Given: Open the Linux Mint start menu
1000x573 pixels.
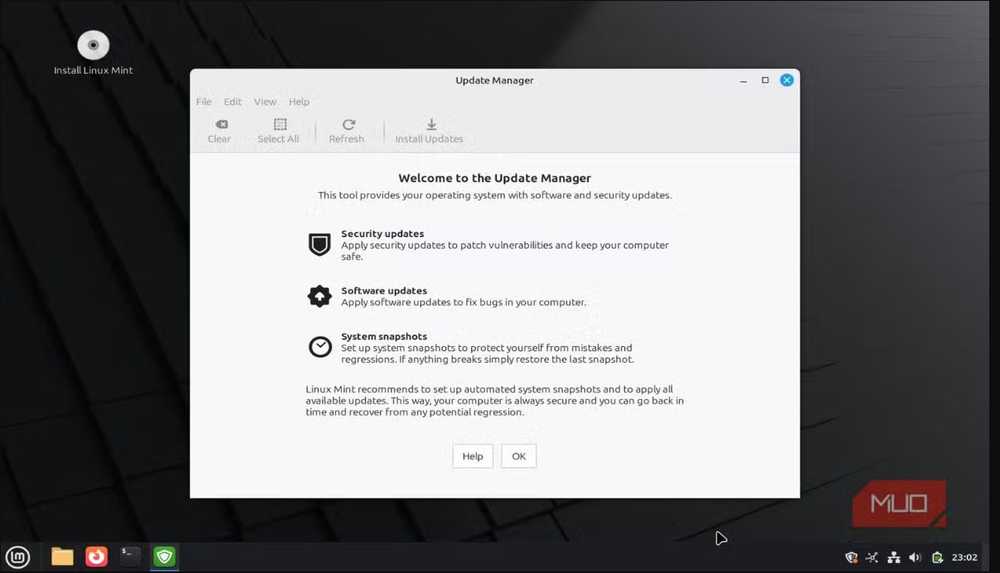Looking at the screenshot, I should point(18,557).
